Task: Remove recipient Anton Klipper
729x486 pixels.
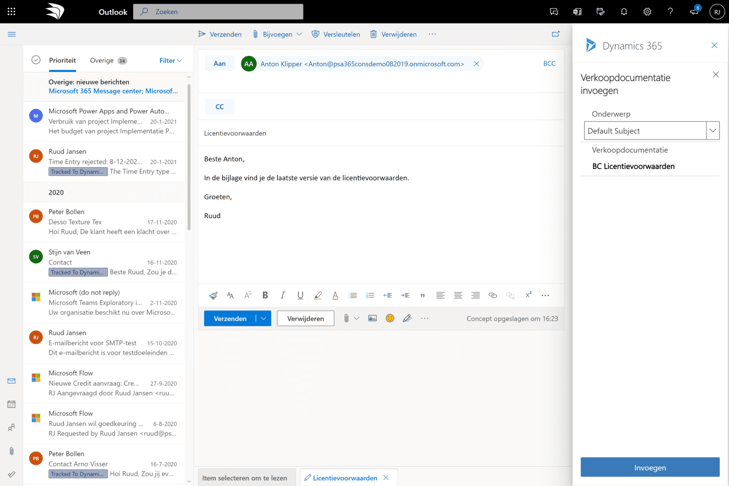Action: (476, 64)
